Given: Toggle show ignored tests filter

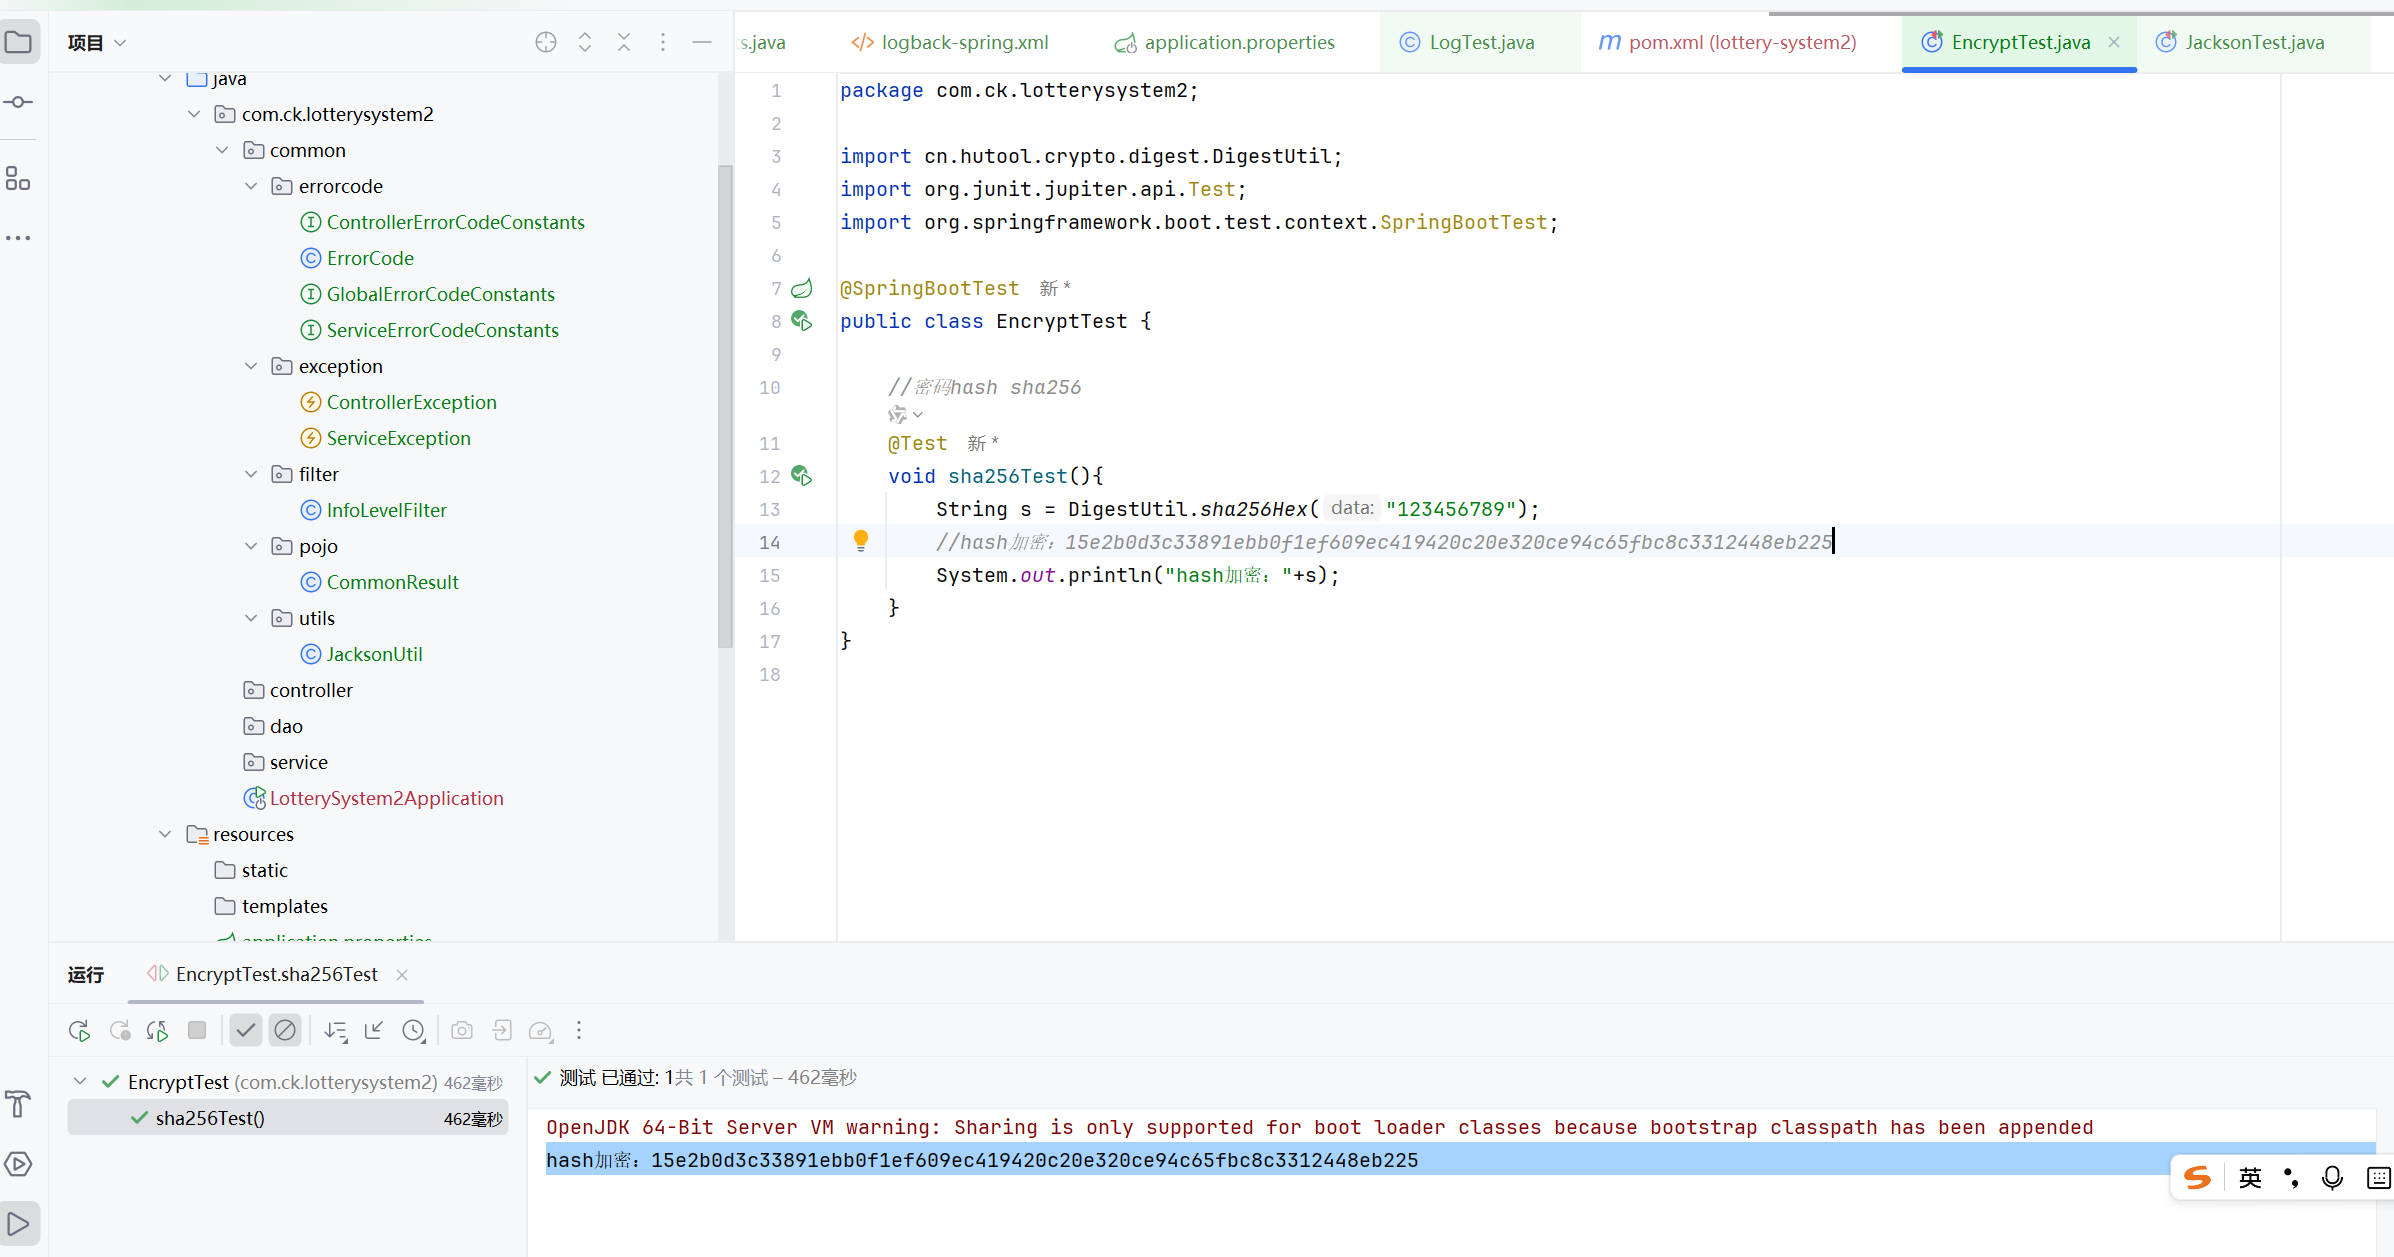Looking at the screenshot, I should pyautogui.click(x=285, y=1030).
